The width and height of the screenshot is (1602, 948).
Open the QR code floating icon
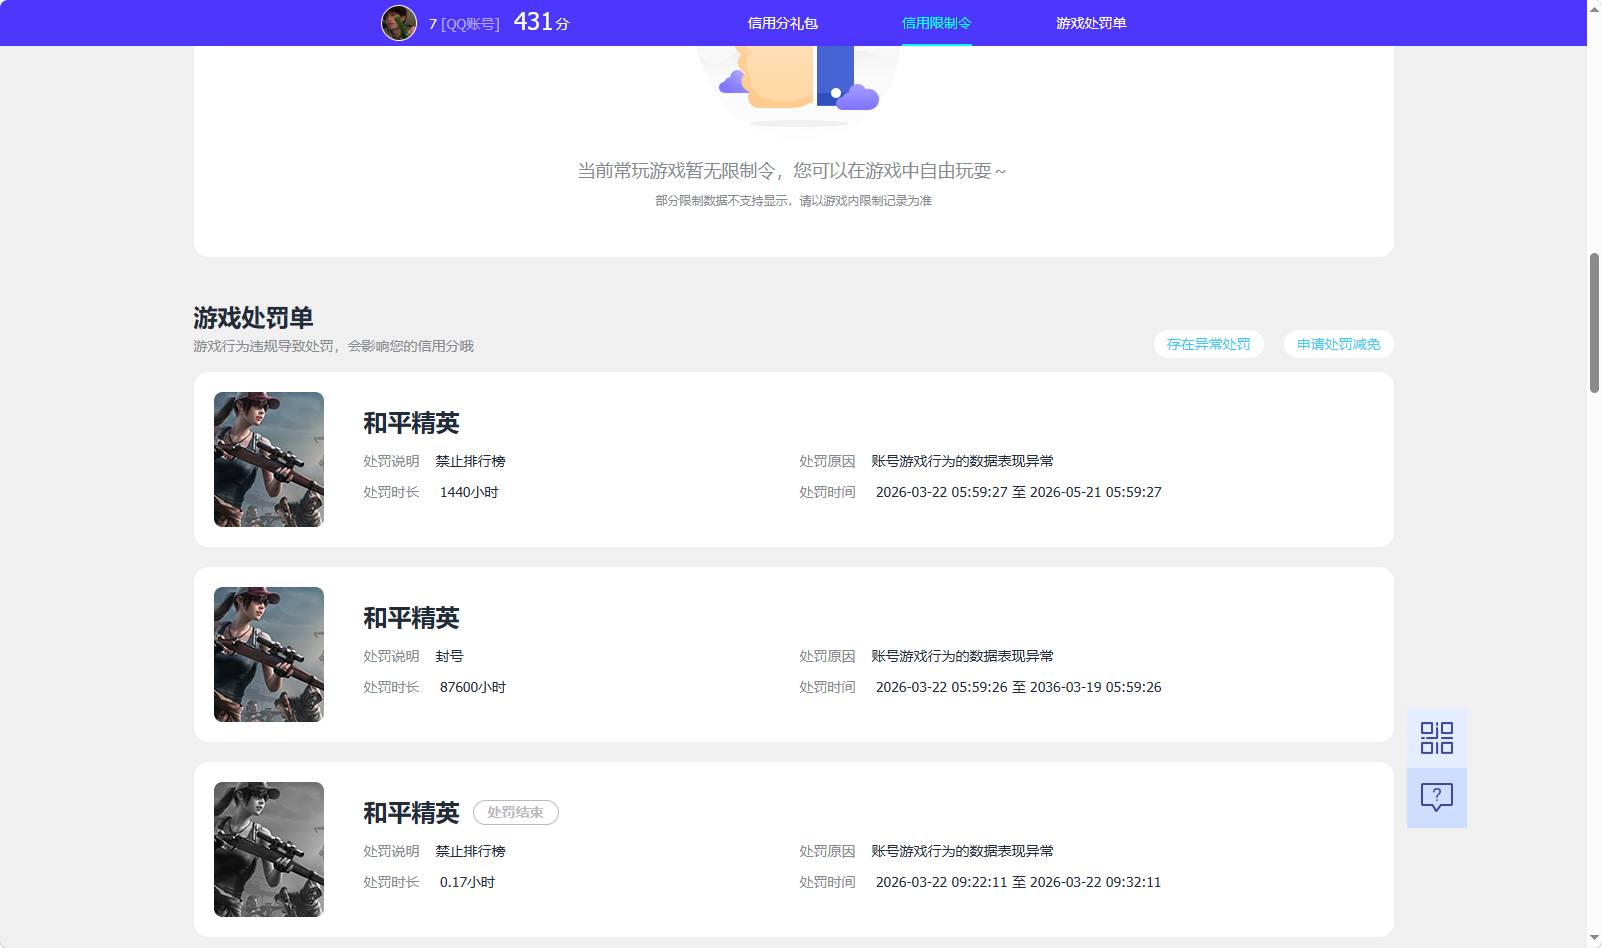tap(1437, 738)
